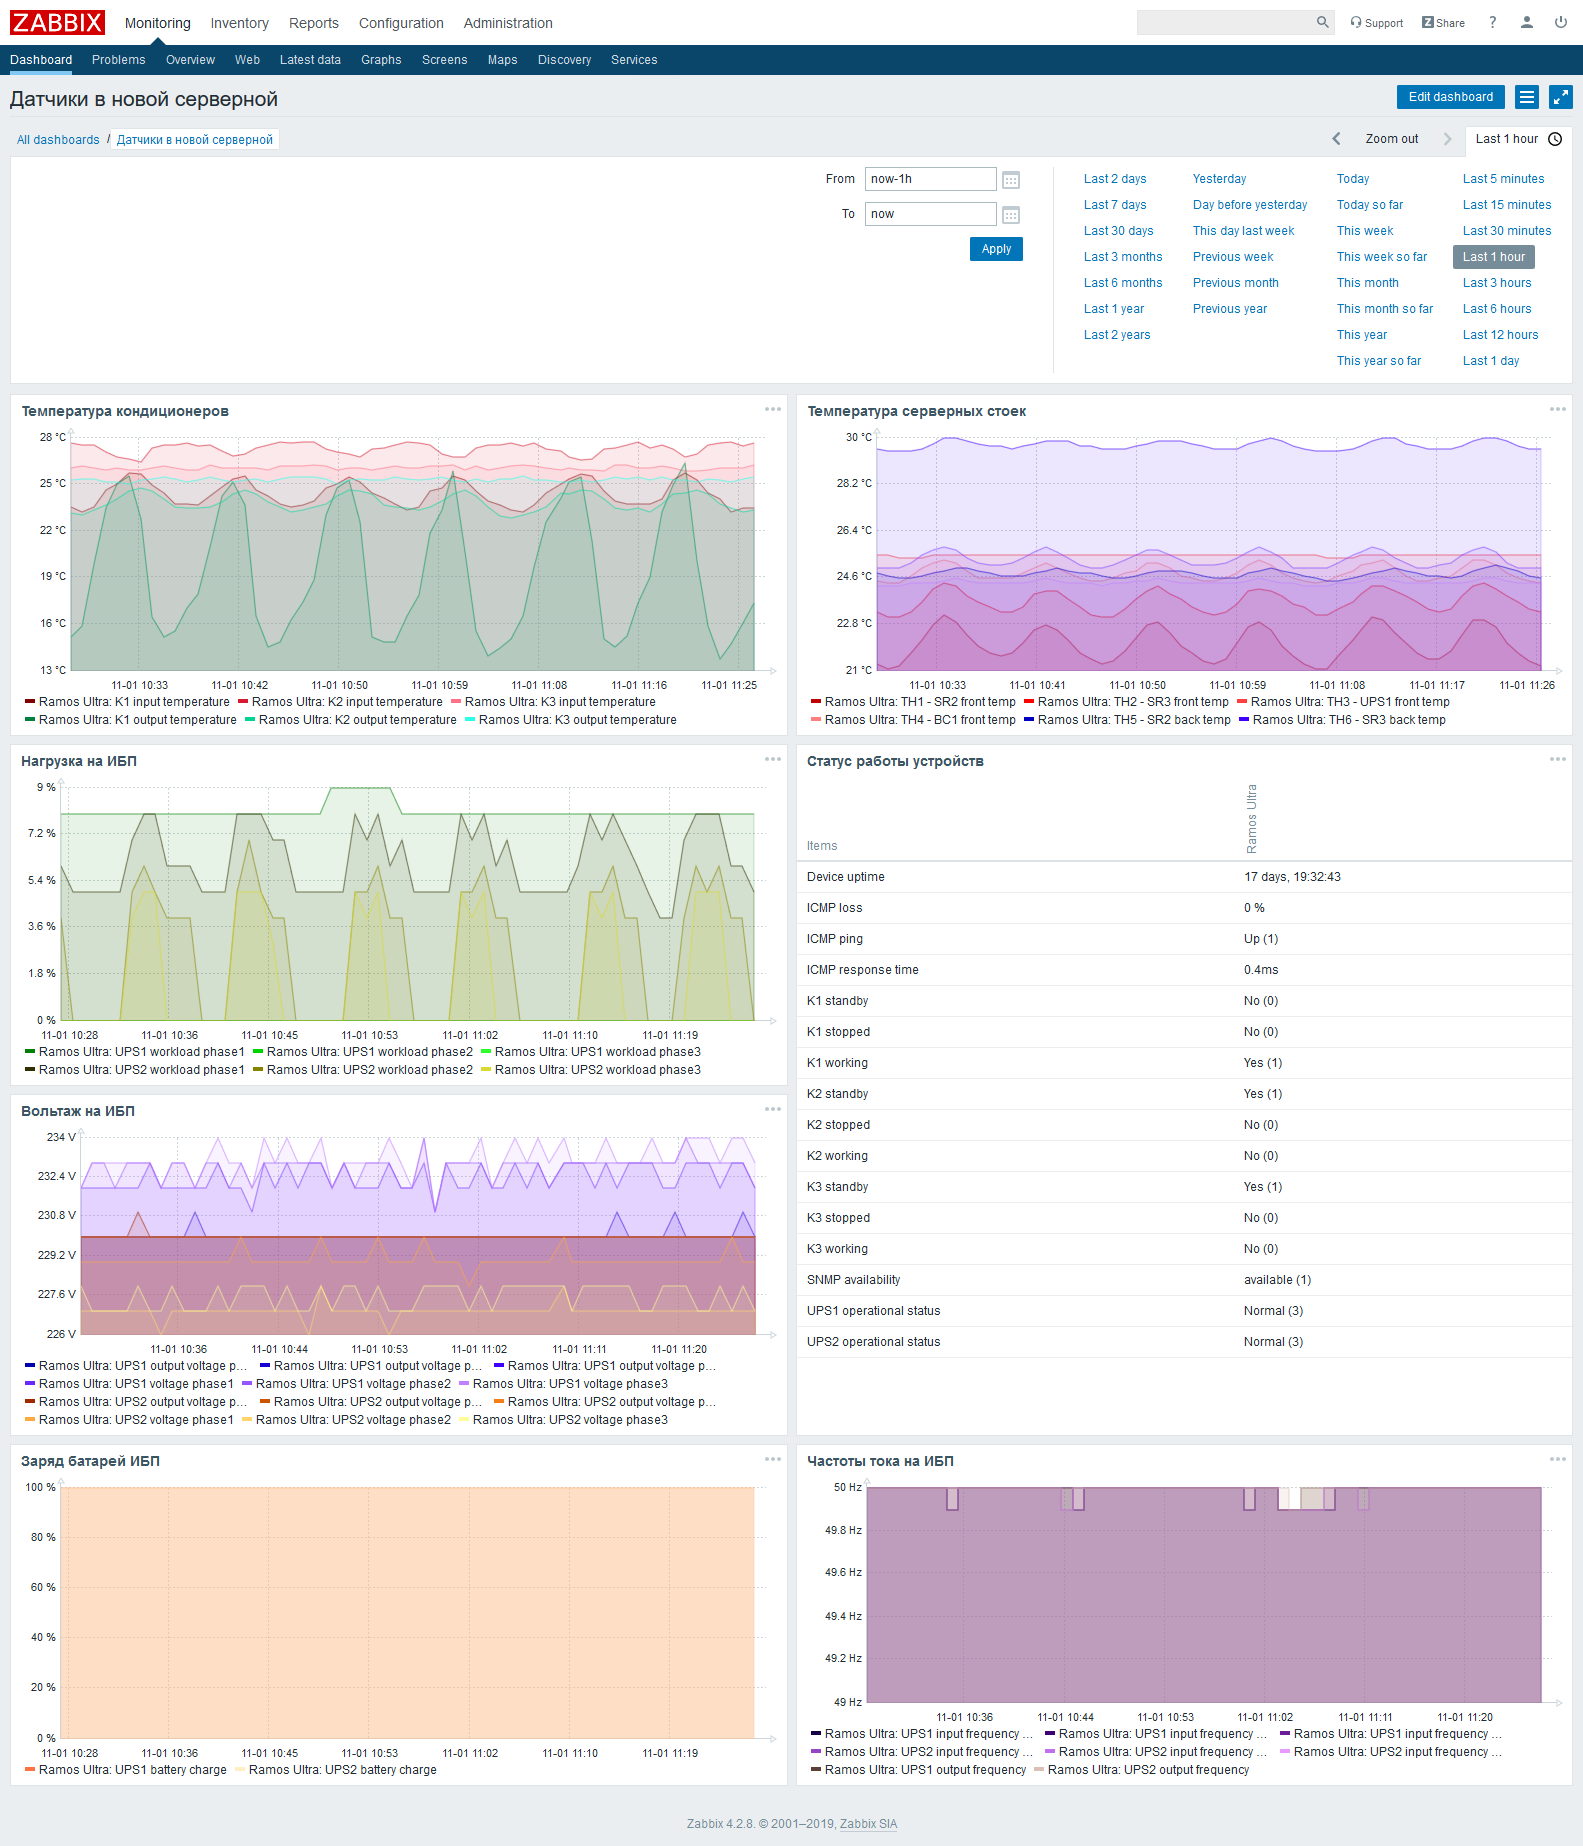The image size is (1583, 1846).
Task: Go to Maps submenu
Action: 502,60
